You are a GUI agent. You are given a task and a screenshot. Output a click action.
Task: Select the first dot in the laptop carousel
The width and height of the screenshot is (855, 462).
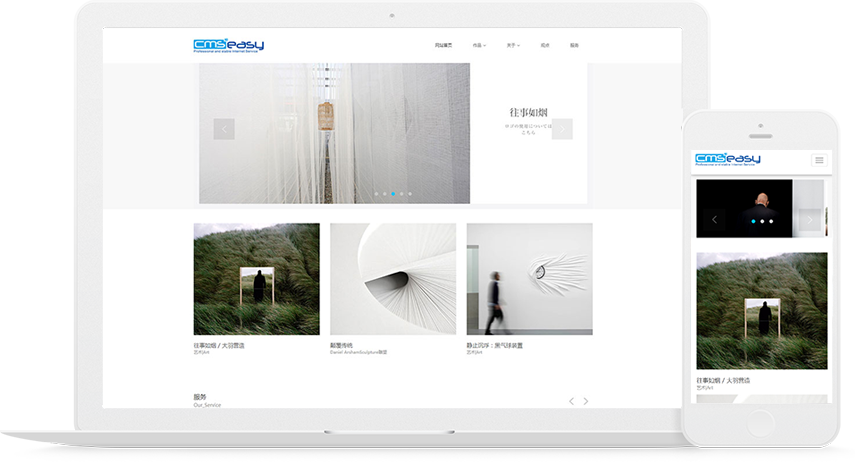pos(376,193)
